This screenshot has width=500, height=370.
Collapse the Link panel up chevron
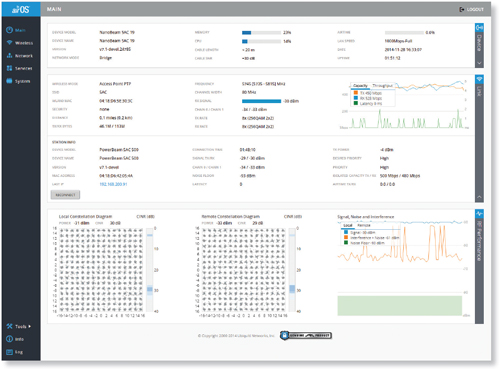(x=479, y=197)
